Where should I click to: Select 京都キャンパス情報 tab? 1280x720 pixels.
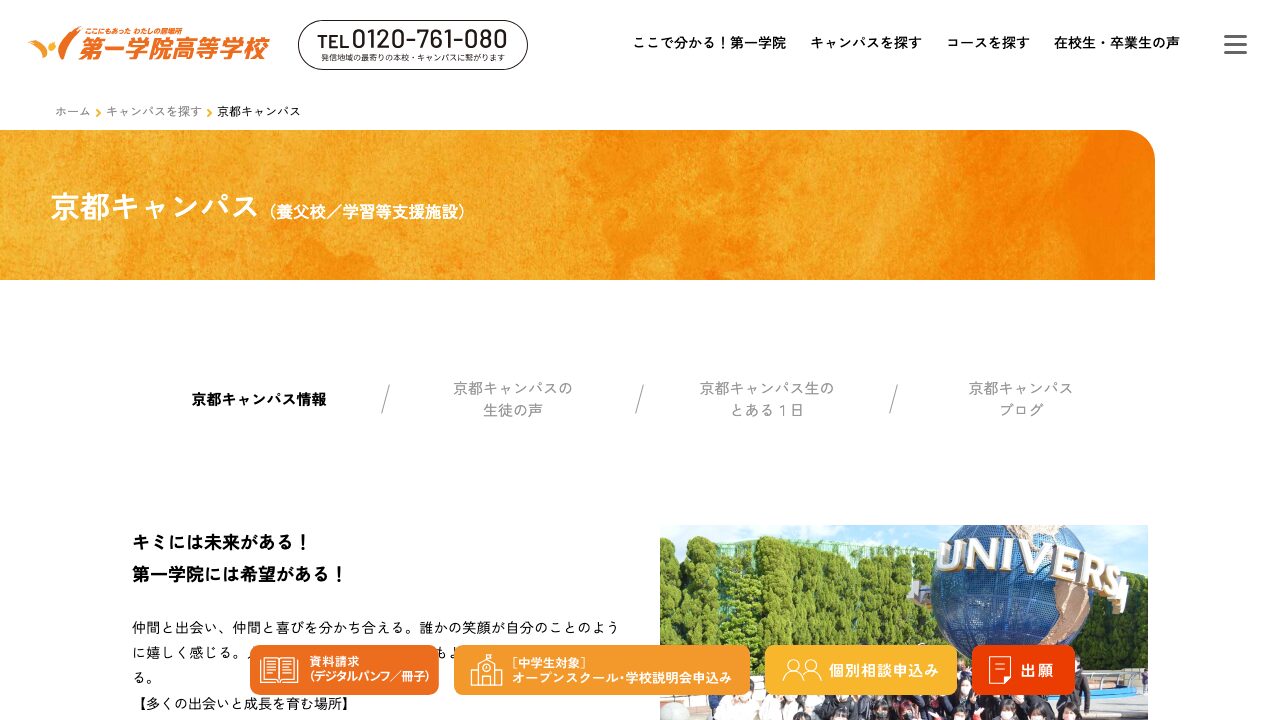[x=259, y=399]
